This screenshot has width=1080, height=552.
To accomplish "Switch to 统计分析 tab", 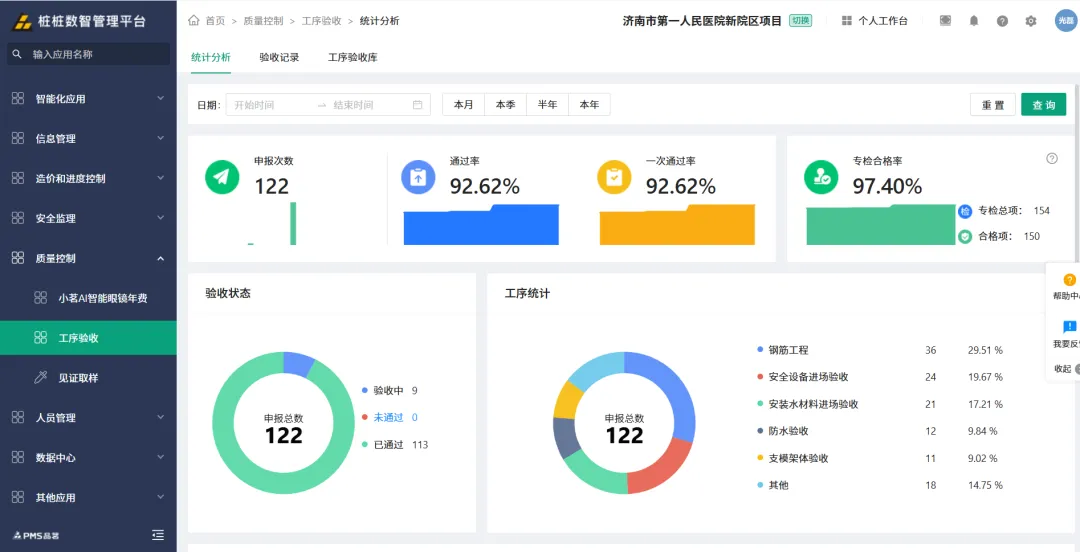I will pos(211,58).
